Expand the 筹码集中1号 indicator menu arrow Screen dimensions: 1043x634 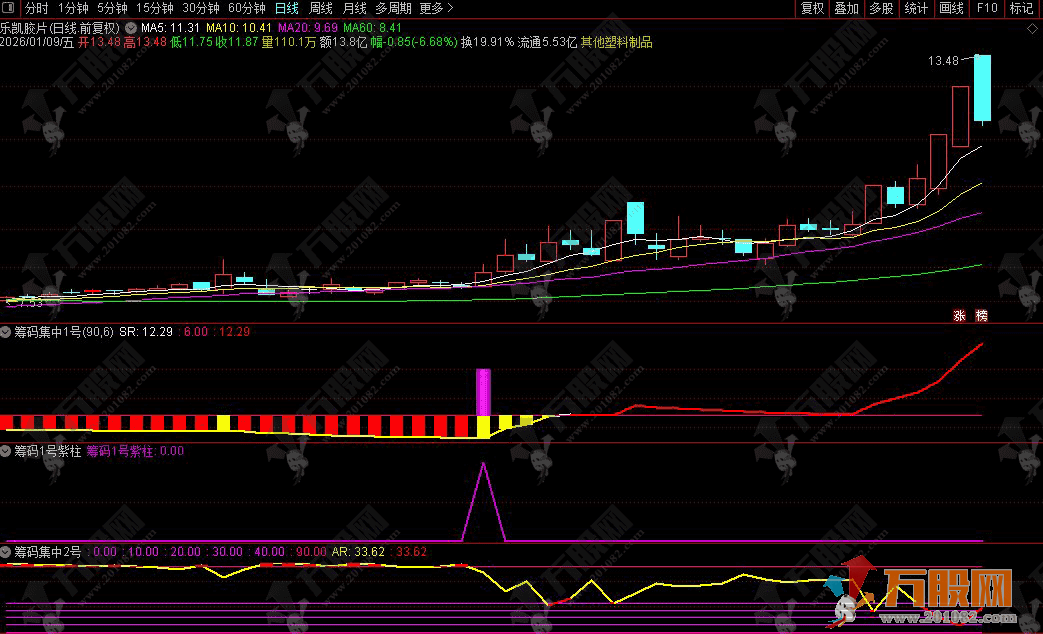6,331
